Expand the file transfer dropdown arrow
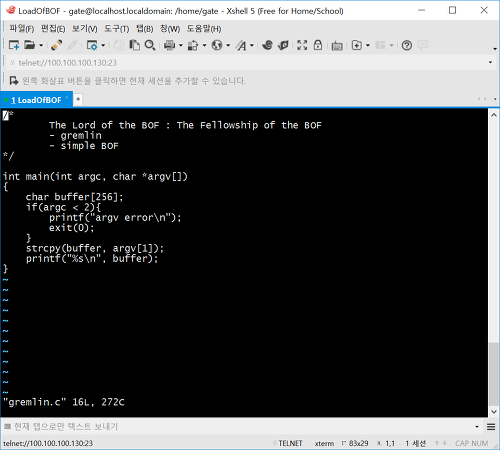Screen dimensions: 500x450 point(204,45)
